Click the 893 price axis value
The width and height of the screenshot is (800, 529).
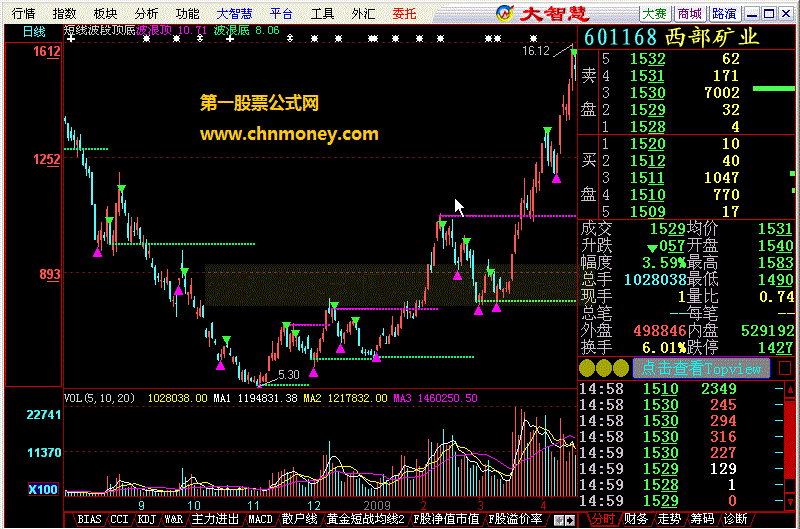pyautogui.click(x=50, y=274)
